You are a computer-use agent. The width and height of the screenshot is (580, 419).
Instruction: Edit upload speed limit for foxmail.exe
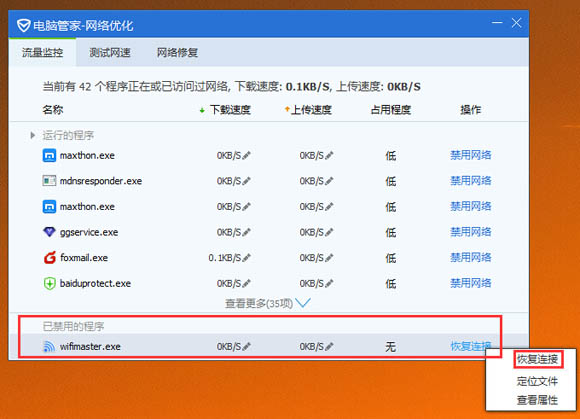click(329, 257)
